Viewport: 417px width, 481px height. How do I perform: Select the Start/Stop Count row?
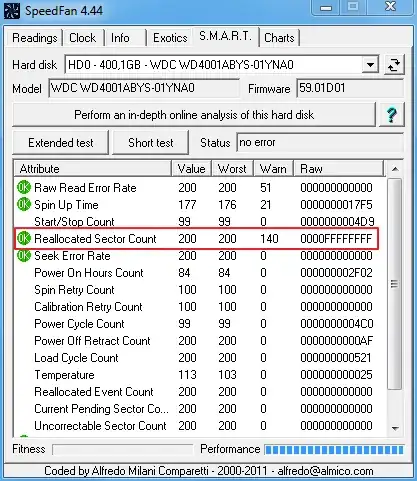pos(200,221)
